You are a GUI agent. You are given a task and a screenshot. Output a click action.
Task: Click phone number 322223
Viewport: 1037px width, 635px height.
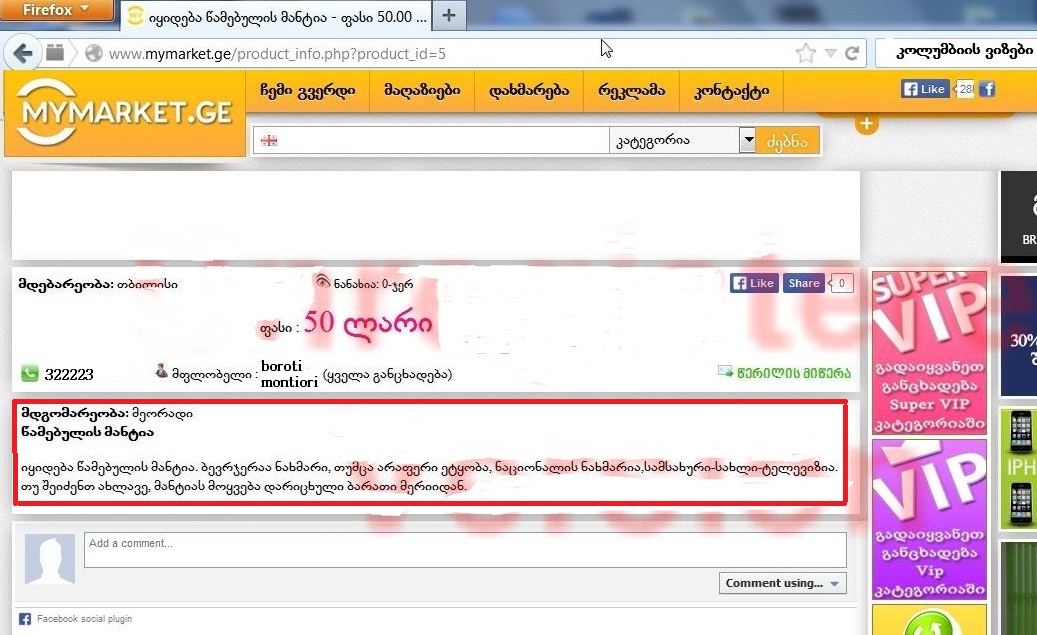point(69,374)
